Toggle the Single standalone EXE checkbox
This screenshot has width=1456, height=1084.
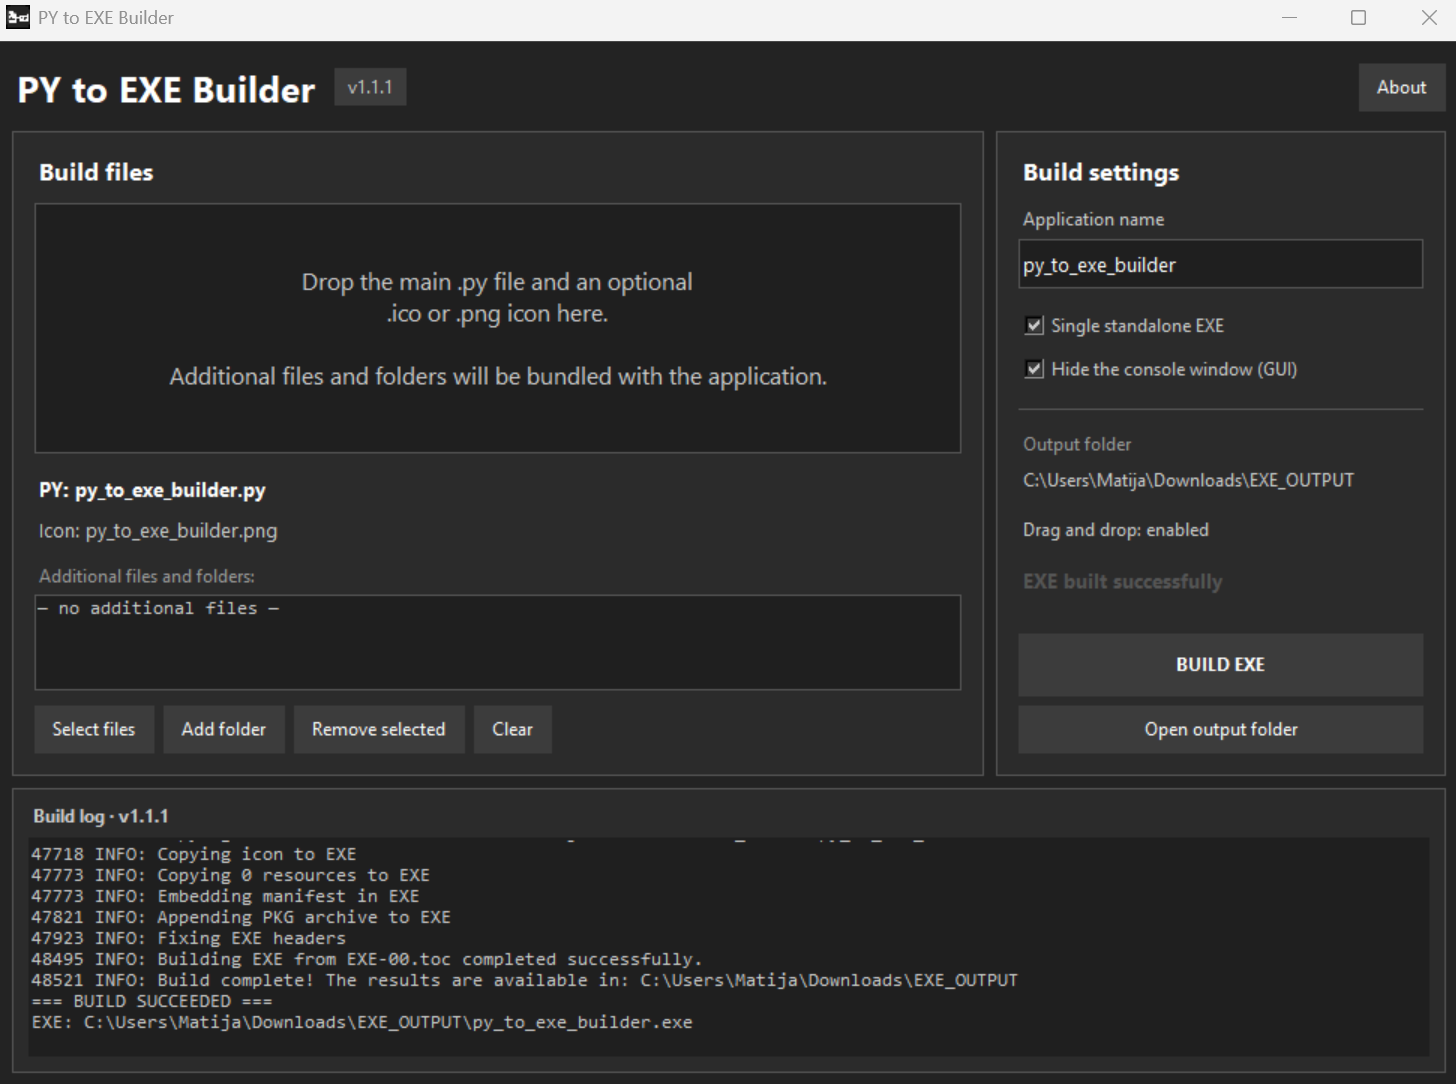(x=1035, y=326)
